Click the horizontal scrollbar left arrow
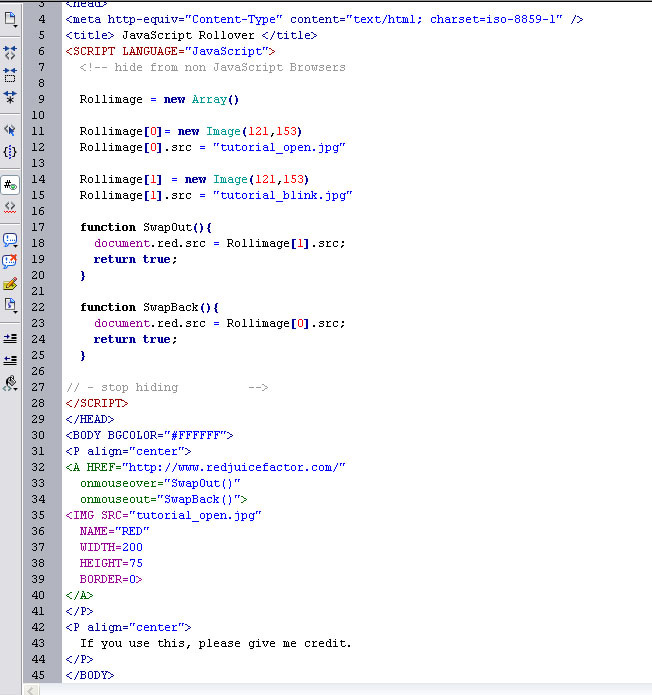 pyautogui.click(x=31, y=690)
